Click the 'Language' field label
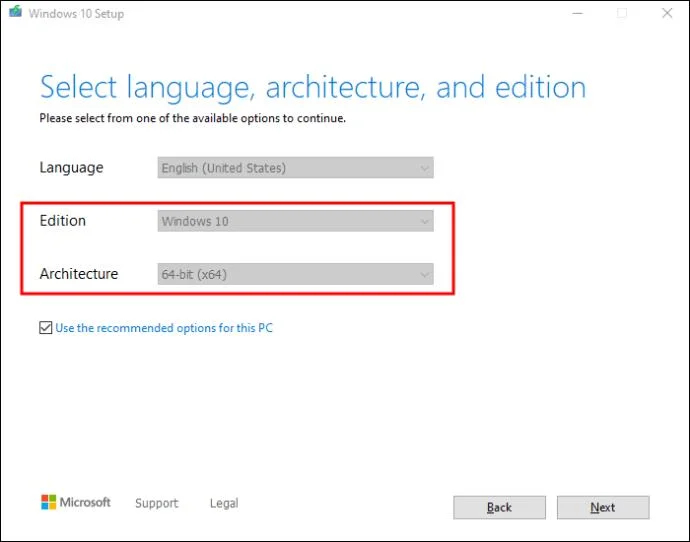The height and width of the screenshot is (542, 690). 71,168
